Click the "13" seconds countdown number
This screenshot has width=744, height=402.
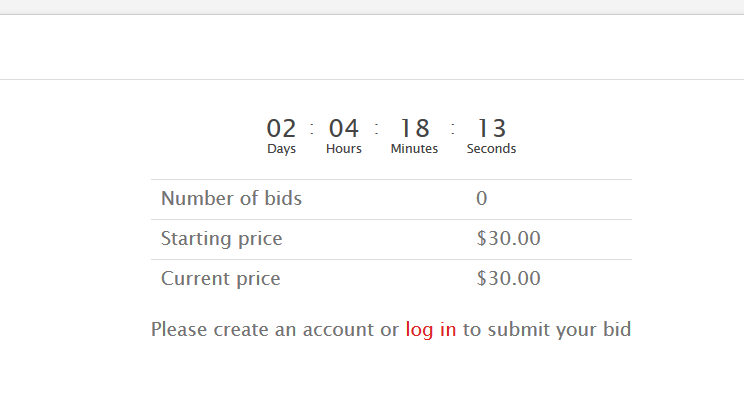(x=491, y=129)
